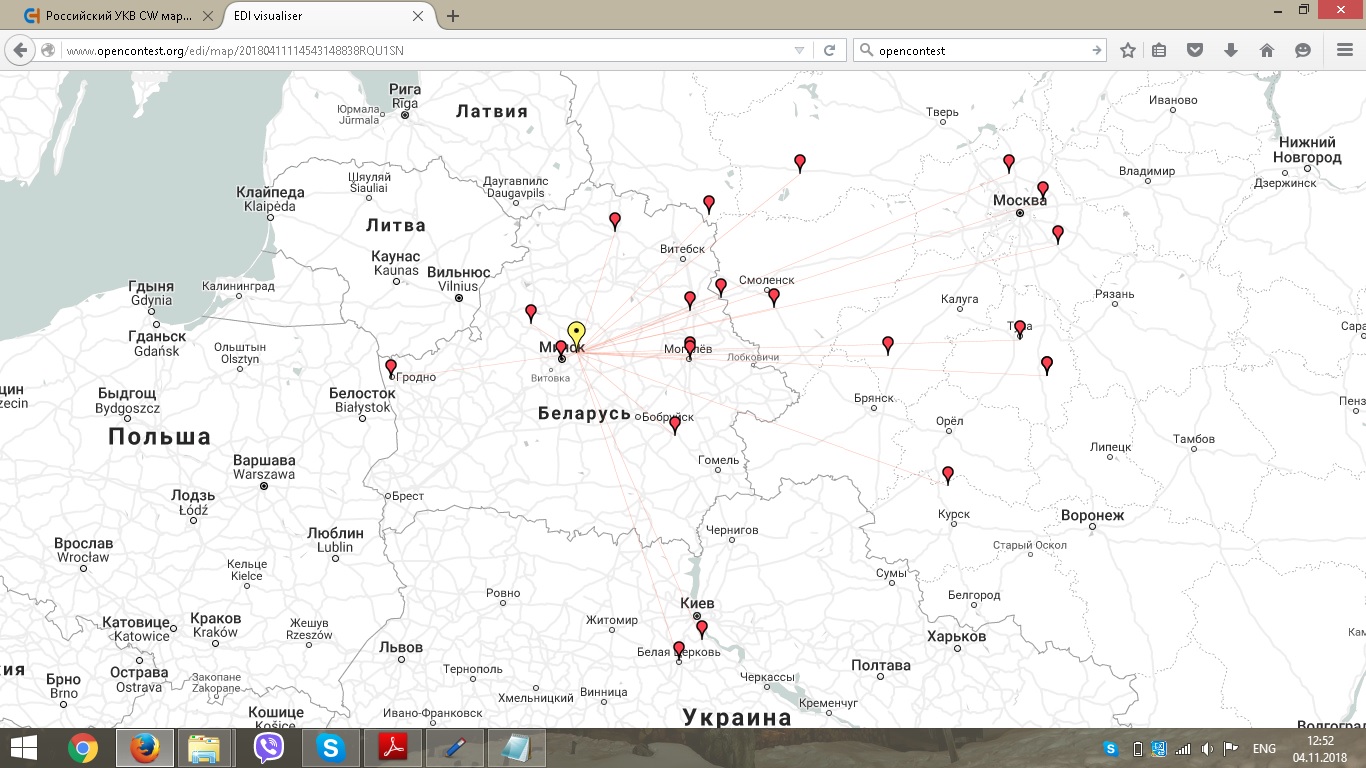Select the EDI visualiser tab
The width and height of the screenshot is (1366, 768).
pyautogui.click(x=310, y=16)
